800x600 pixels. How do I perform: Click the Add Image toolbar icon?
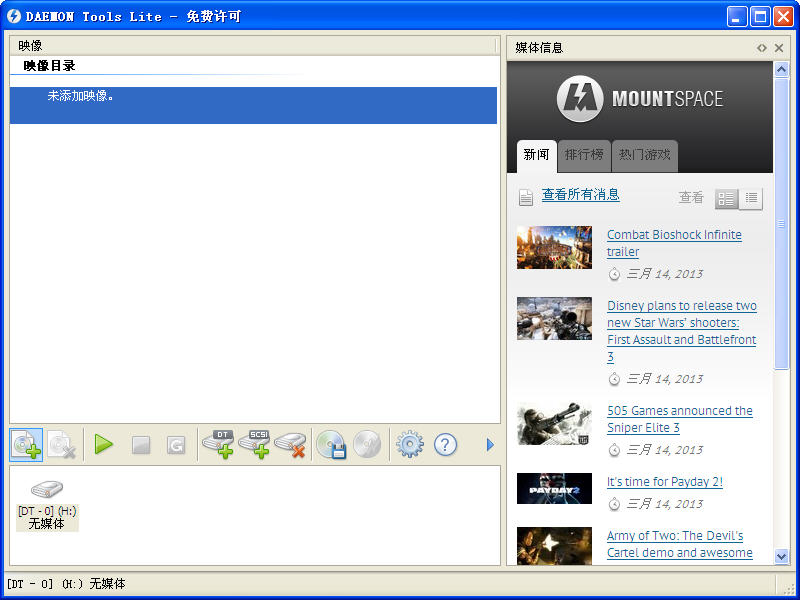pyautogui.click(x=26, y=445)
